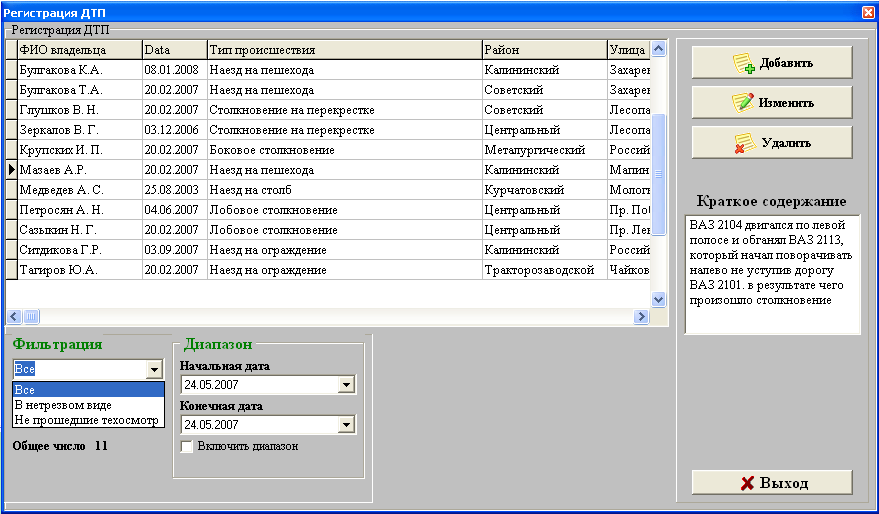Select Все in the filter list

point(89,390)
